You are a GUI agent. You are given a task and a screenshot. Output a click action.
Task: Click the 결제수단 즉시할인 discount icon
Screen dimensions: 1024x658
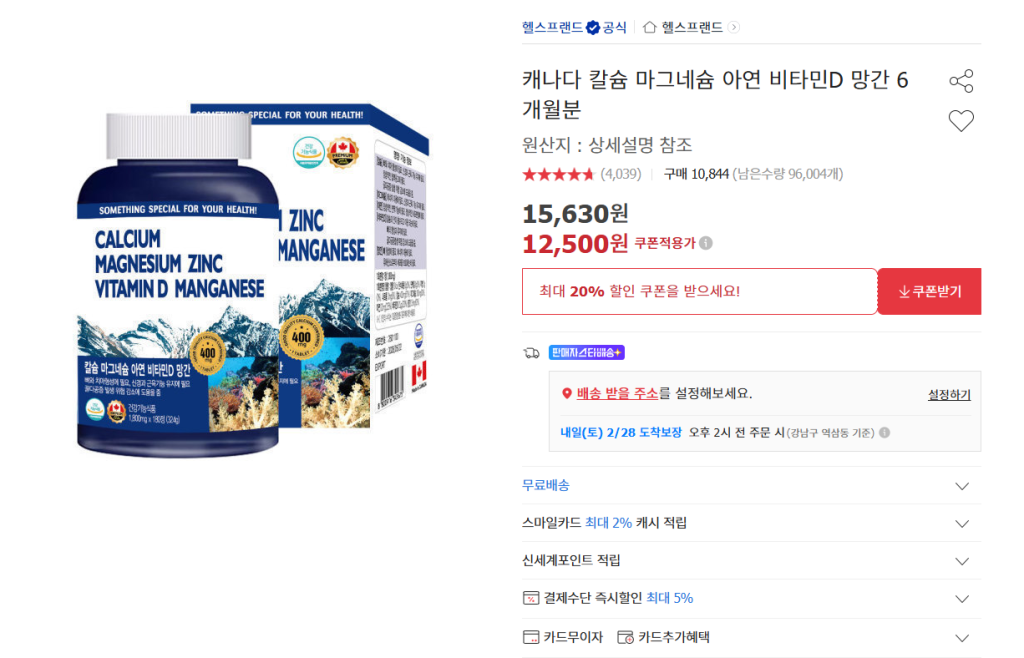(x=531, y=598)
